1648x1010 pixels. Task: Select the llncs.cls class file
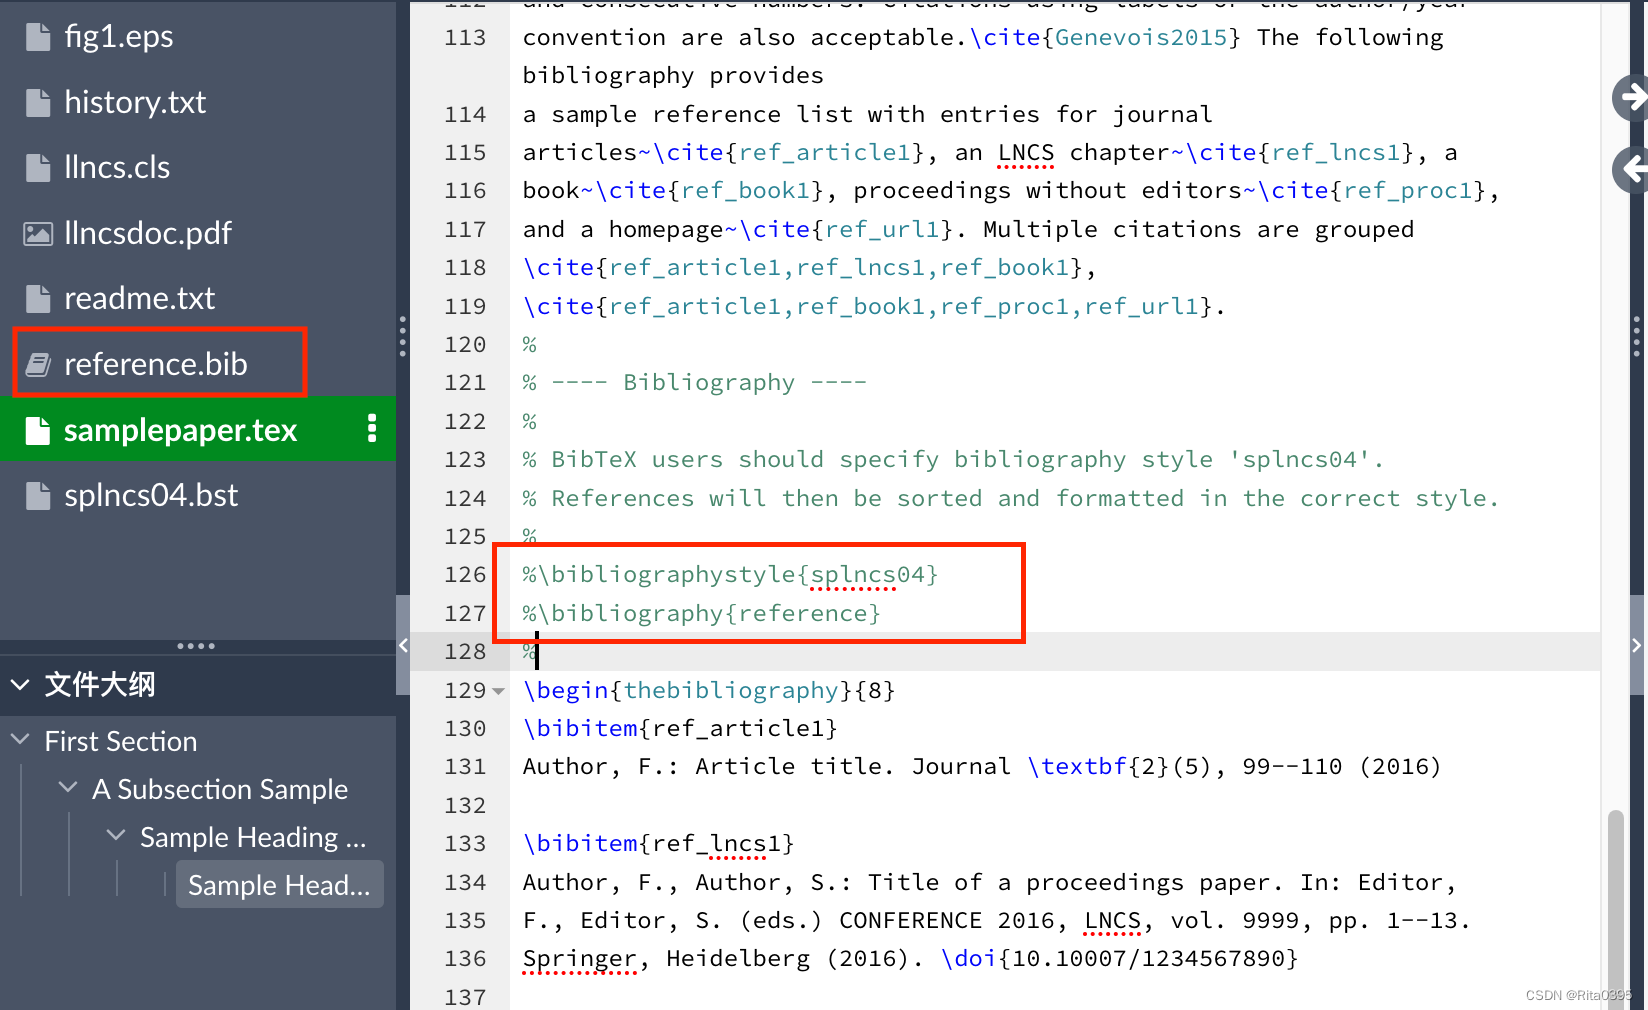(x=115, y=167)
